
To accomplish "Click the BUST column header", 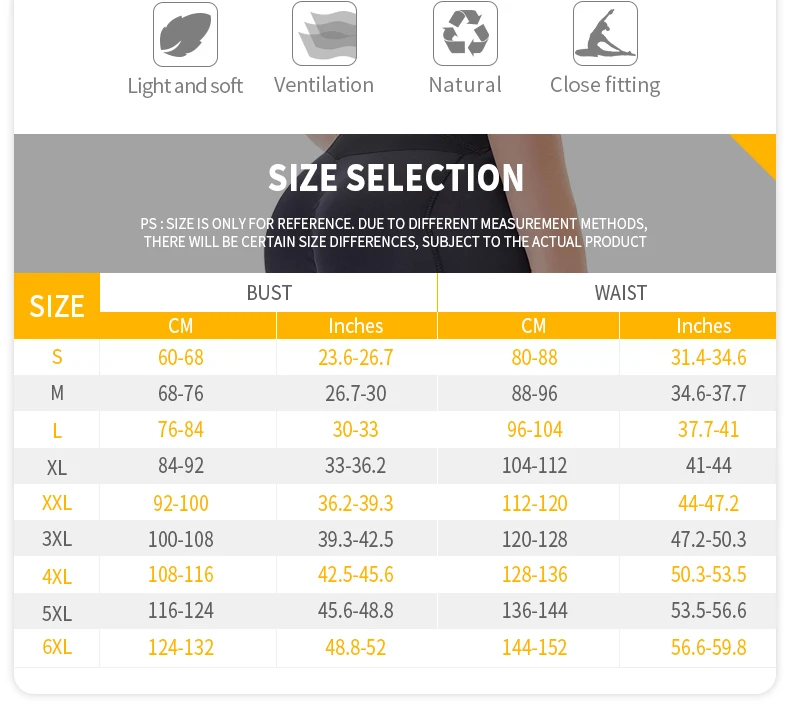I will pyautogui.click(x=269, y=293).
